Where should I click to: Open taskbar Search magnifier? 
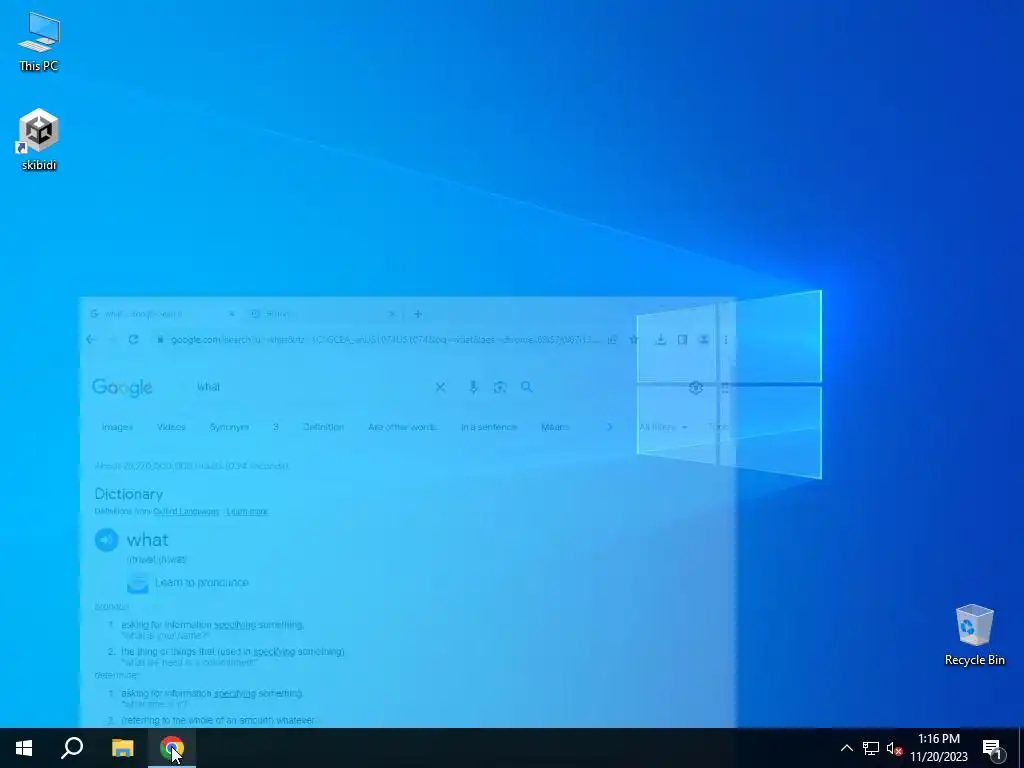pos(72,748)
